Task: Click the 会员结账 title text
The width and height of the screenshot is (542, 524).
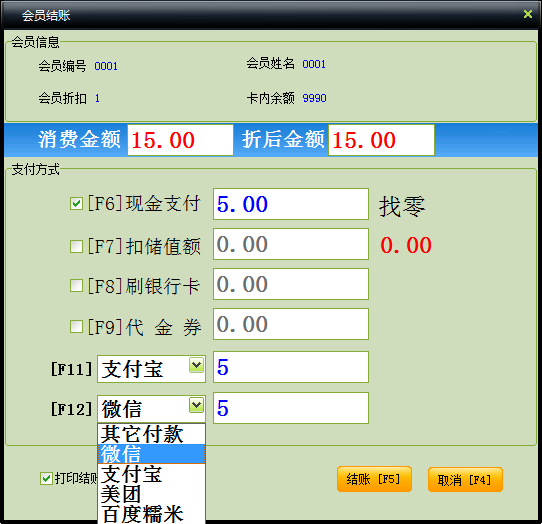Action: [x=46, y=15]
